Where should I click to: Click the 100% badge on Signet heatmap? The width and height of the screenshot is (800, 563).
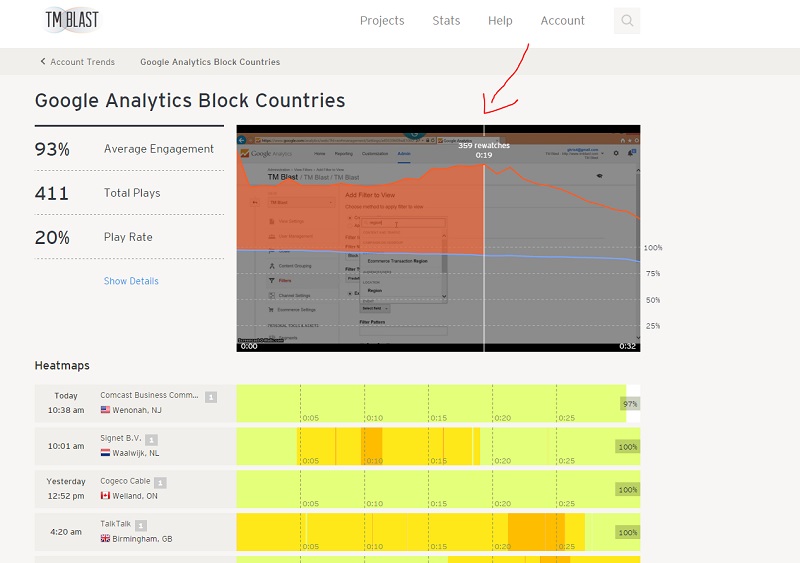[x=628, y=447]
